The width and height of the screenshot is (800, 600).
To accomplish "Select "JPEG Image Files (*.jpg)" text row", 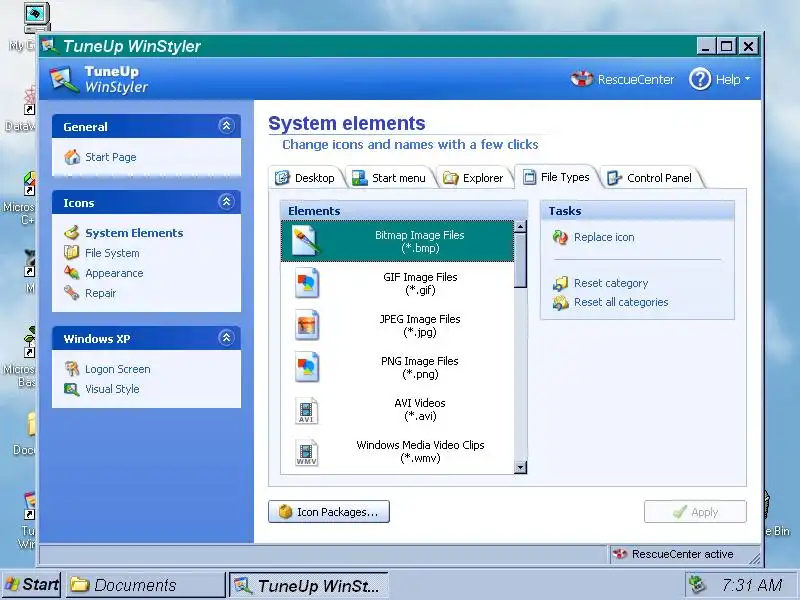I will 397,325.
